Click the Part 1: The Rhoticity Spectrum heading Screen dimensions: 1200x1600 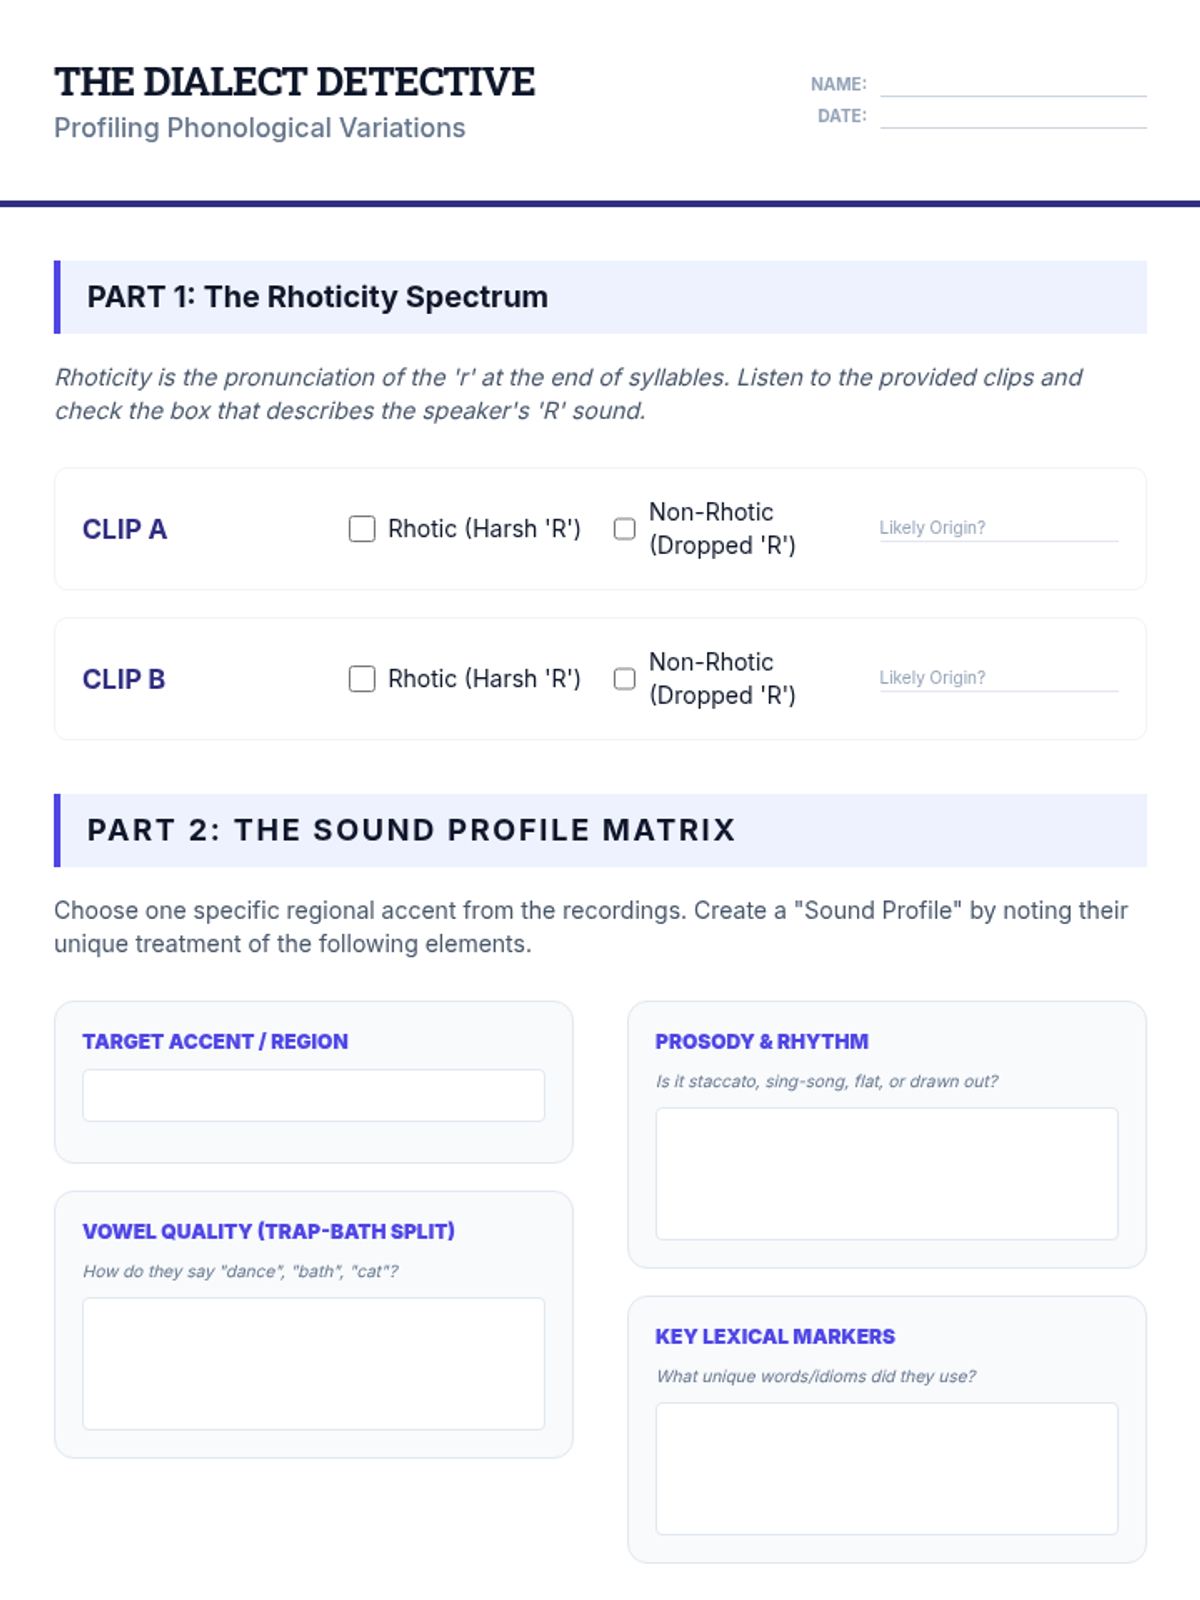click(317, 297)
